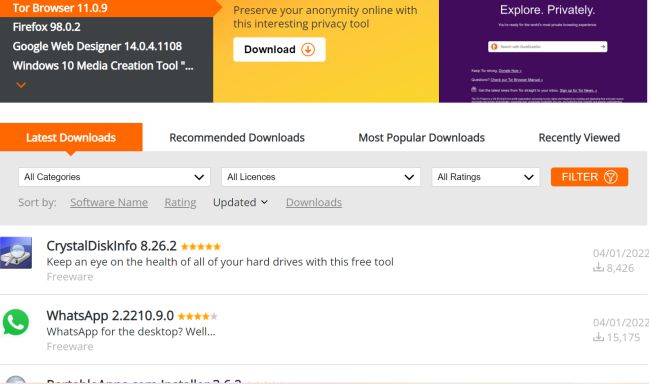Switch to Recommended Downloads tab
The height and width of the screenshot is (384, 649).
click(237, 137)
